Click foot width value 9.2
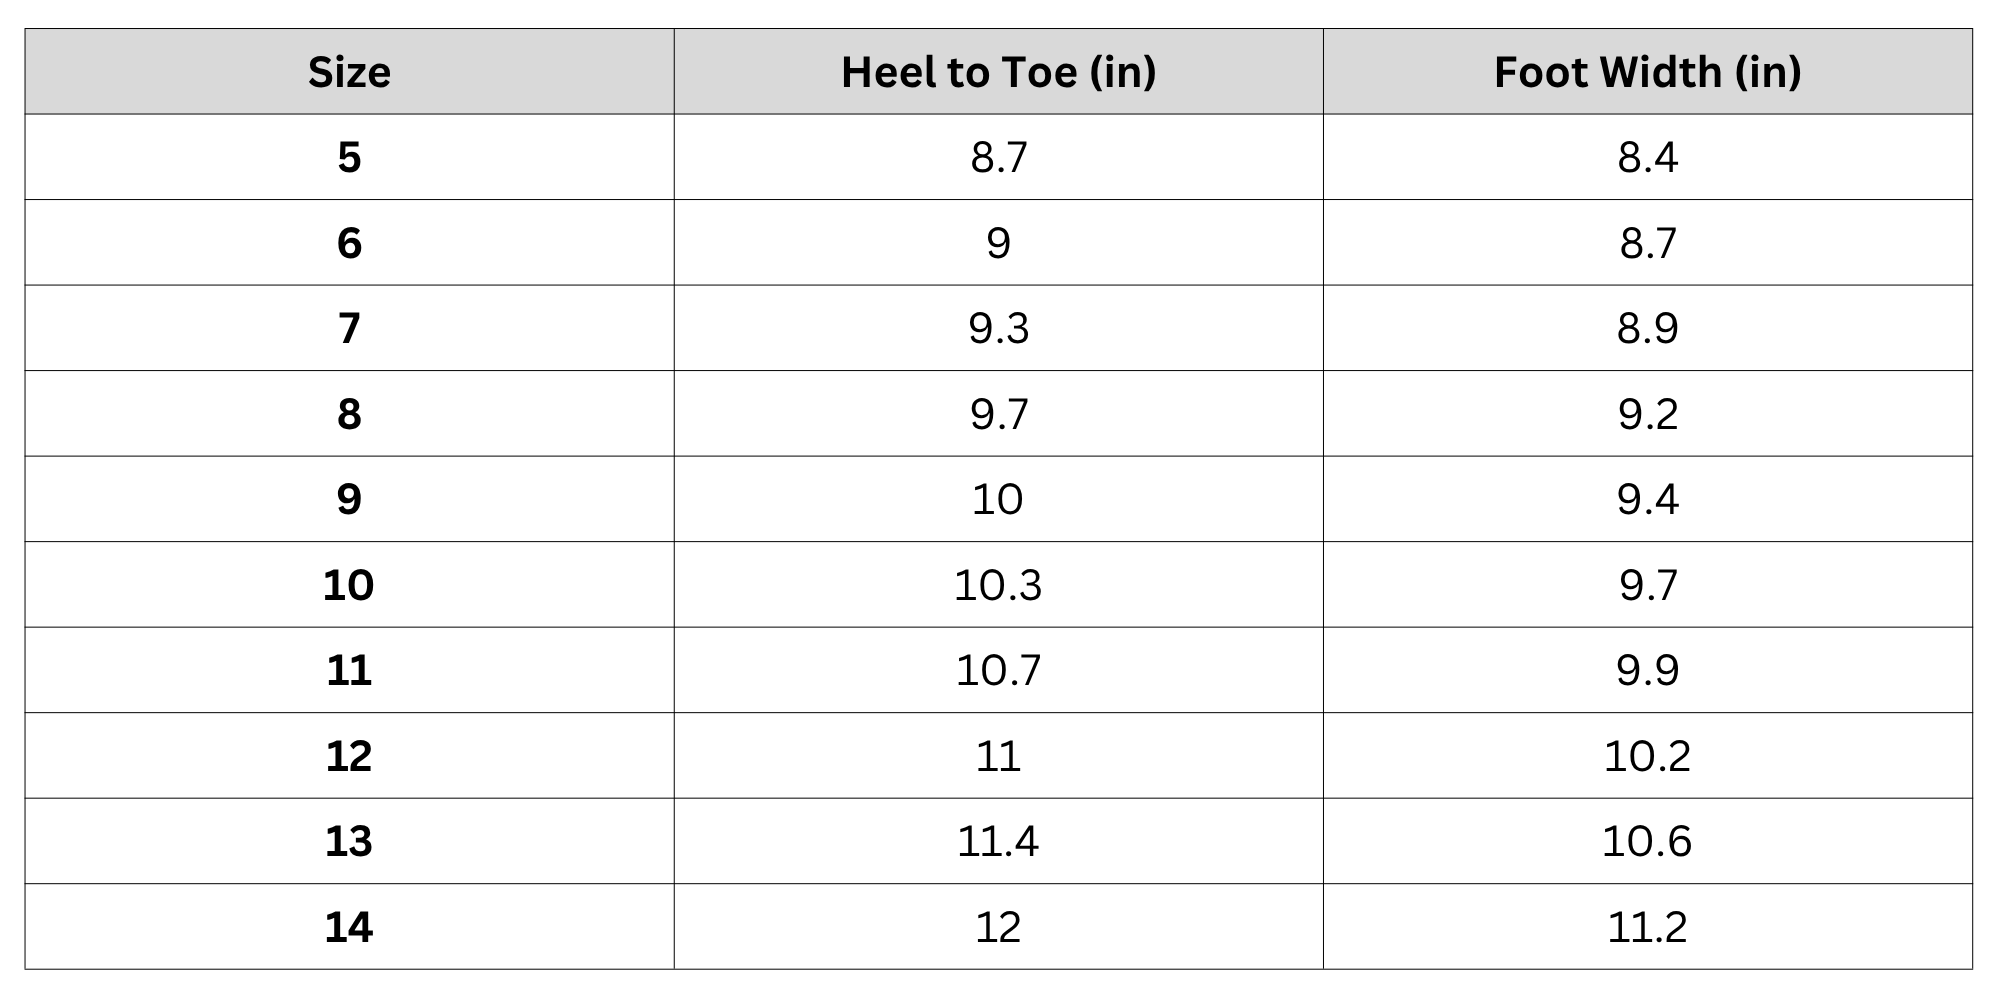Image resolution: width=2000 pixels, height=1000 pixels. 1647,414
